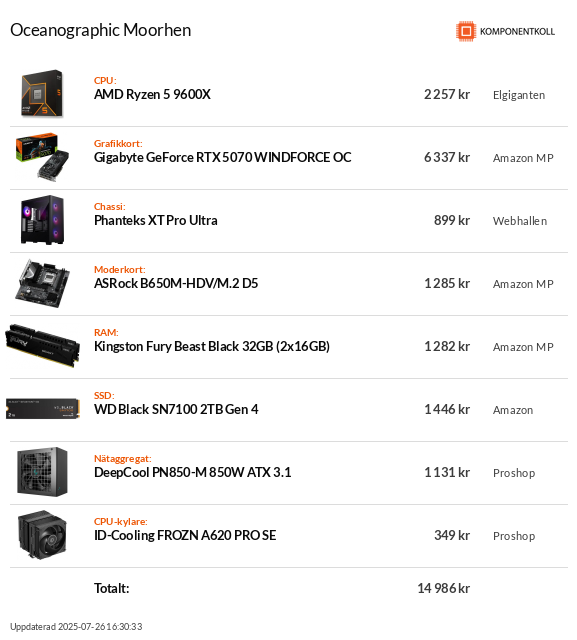Image resolution: width=577 pixels, height=640 pixels.
Task: Open the AMD Ryzen 5 9600X box image
Action: click(x=42, y=94)
